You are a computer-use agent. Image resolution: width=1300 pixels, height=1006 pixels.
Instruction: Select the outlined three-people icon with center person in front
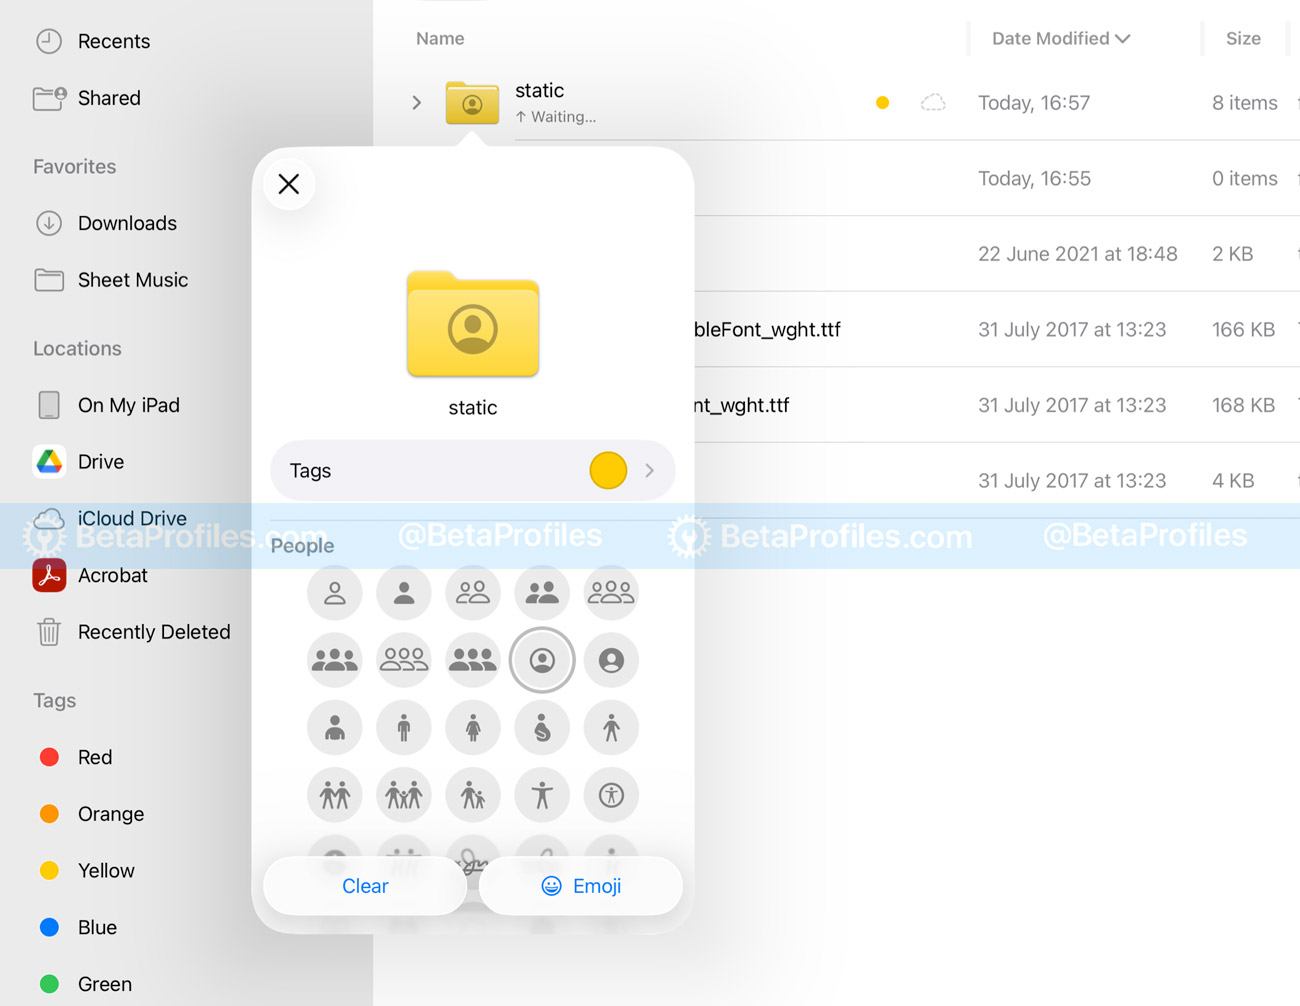click(x=611, y=593)
